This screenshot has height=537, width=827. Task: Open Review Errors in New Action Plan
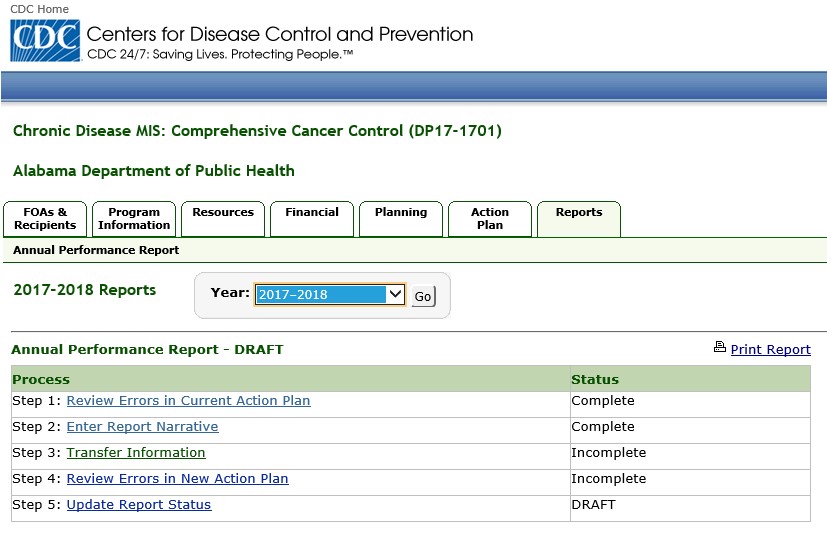pos(177,479)
